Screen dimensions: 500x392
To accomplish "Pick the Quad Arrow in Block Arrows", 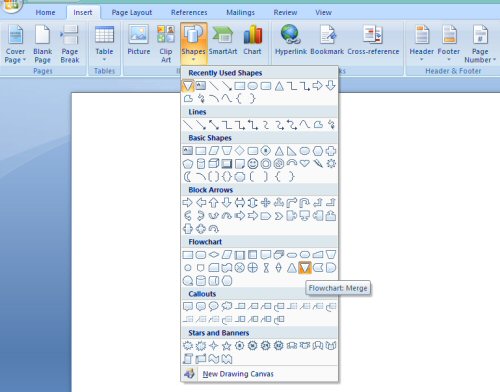I will (266, 203).
